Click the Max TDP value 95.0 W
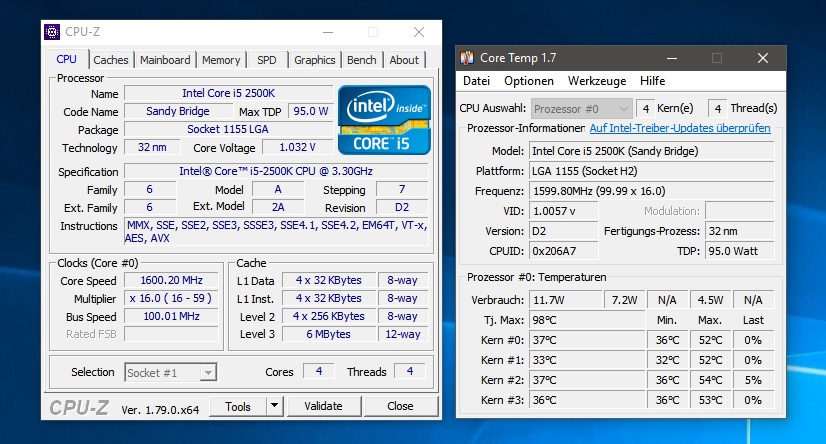This screenshot has width=826, height=444. (x=310, y=111)
